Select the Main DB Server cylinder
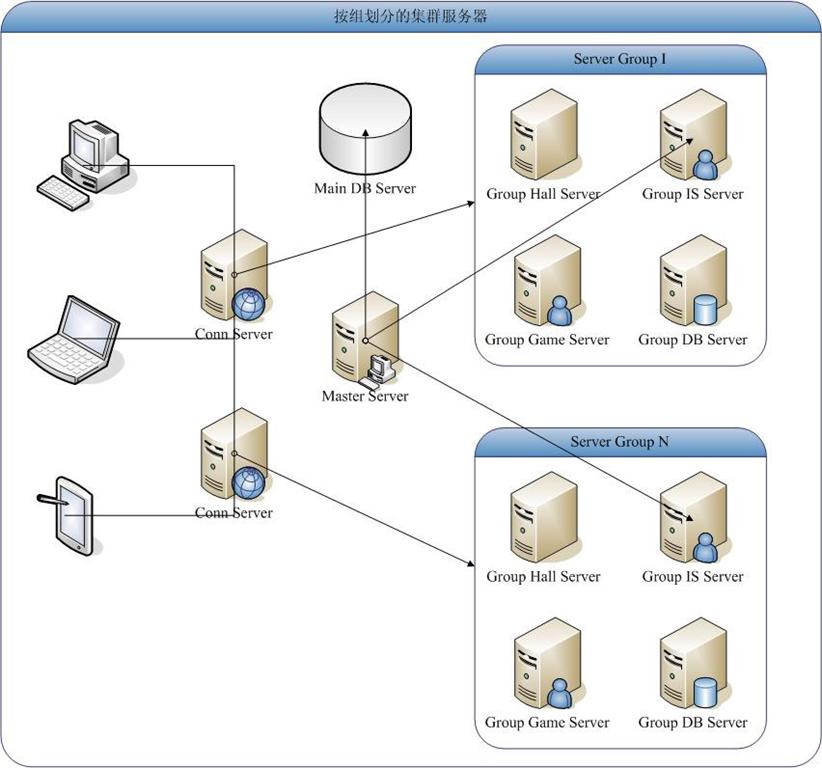Viewport: 822px width, 768px height. pyautogui.click(x=365, y=129)
